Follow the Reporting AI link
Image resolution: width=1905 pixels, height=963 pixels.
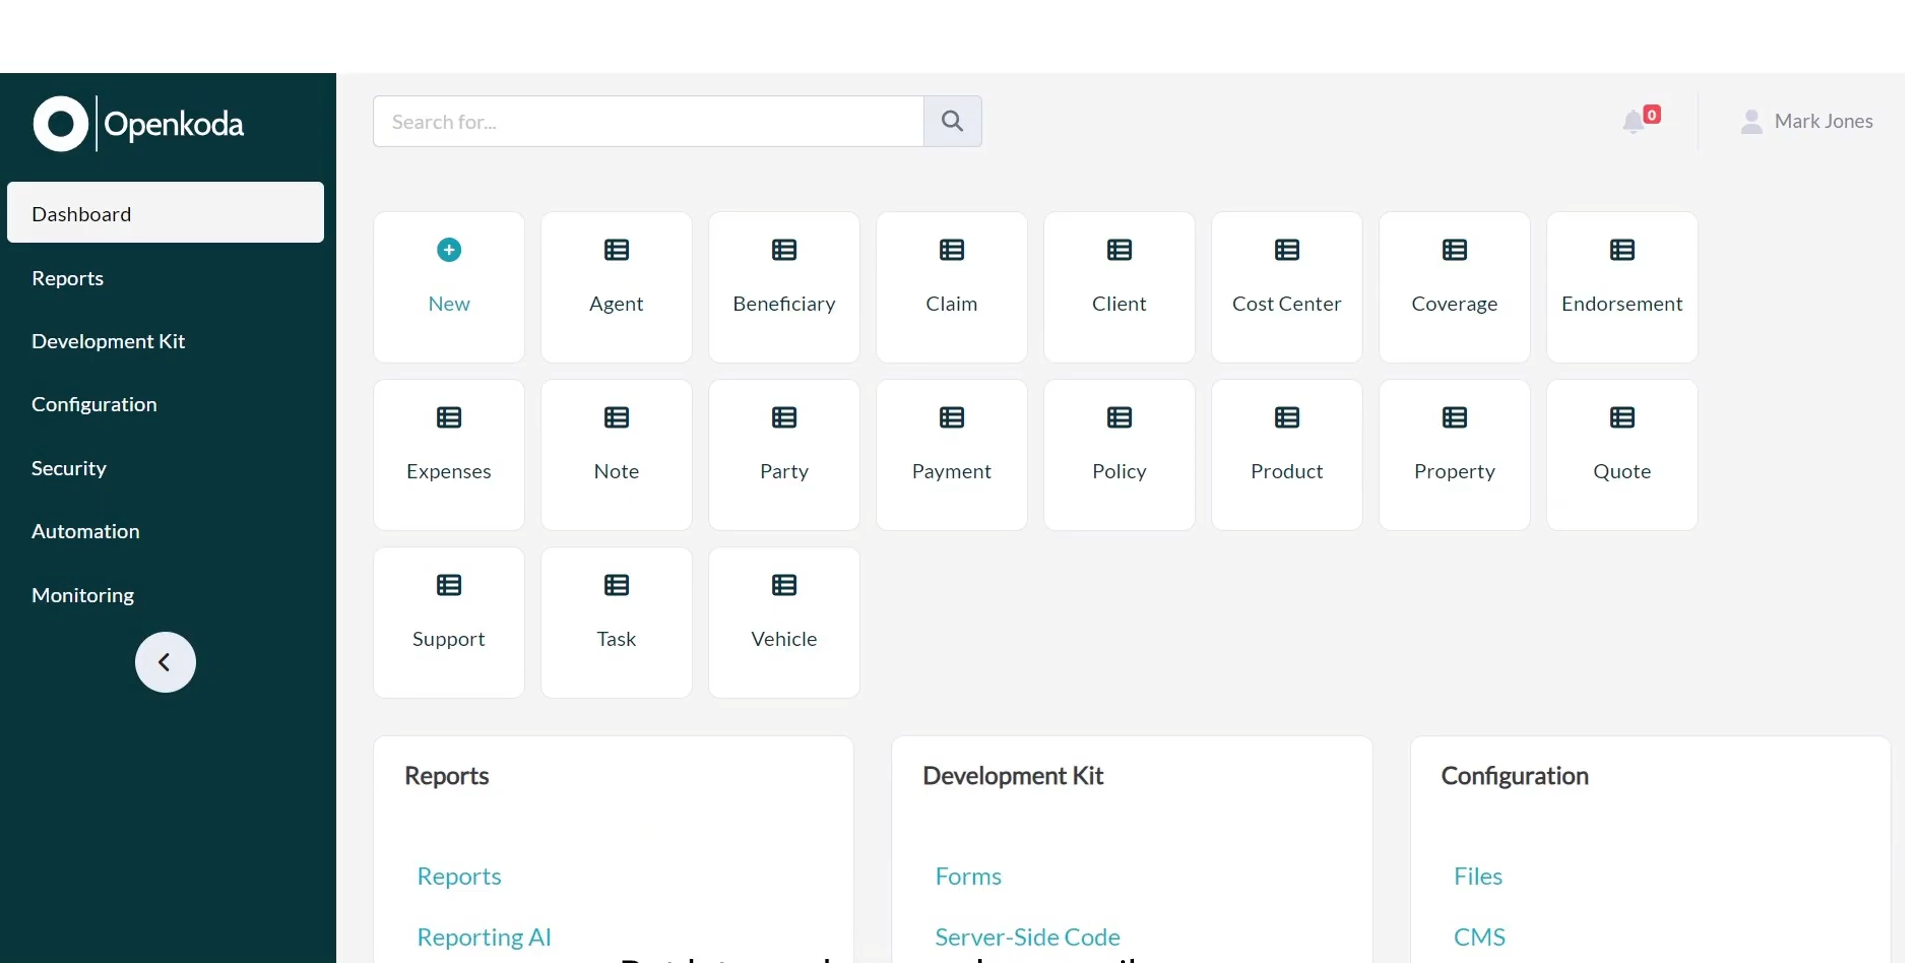(484, 937)
